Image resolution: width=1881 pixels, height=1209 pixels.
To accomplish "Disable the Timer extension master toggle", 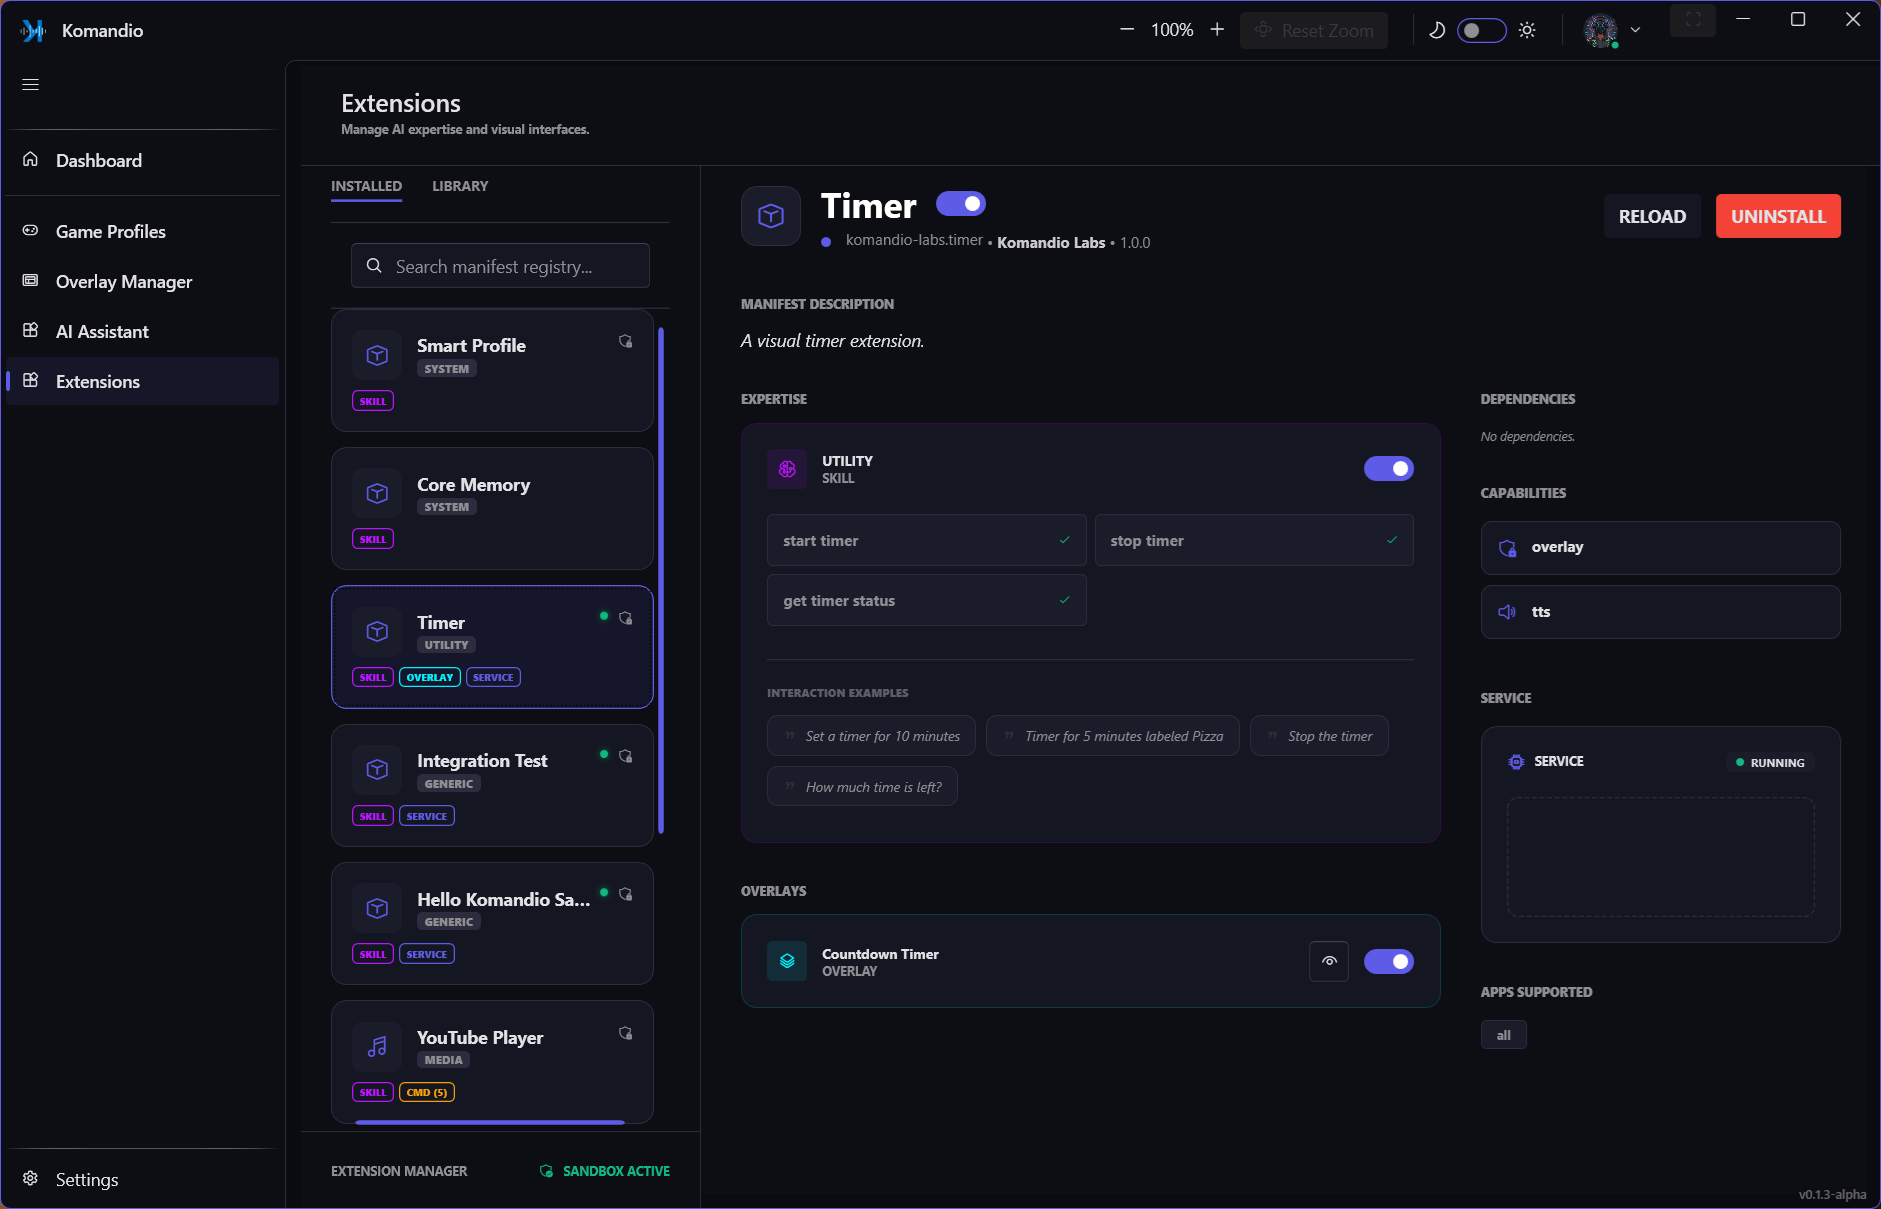I will click(960, 203).
